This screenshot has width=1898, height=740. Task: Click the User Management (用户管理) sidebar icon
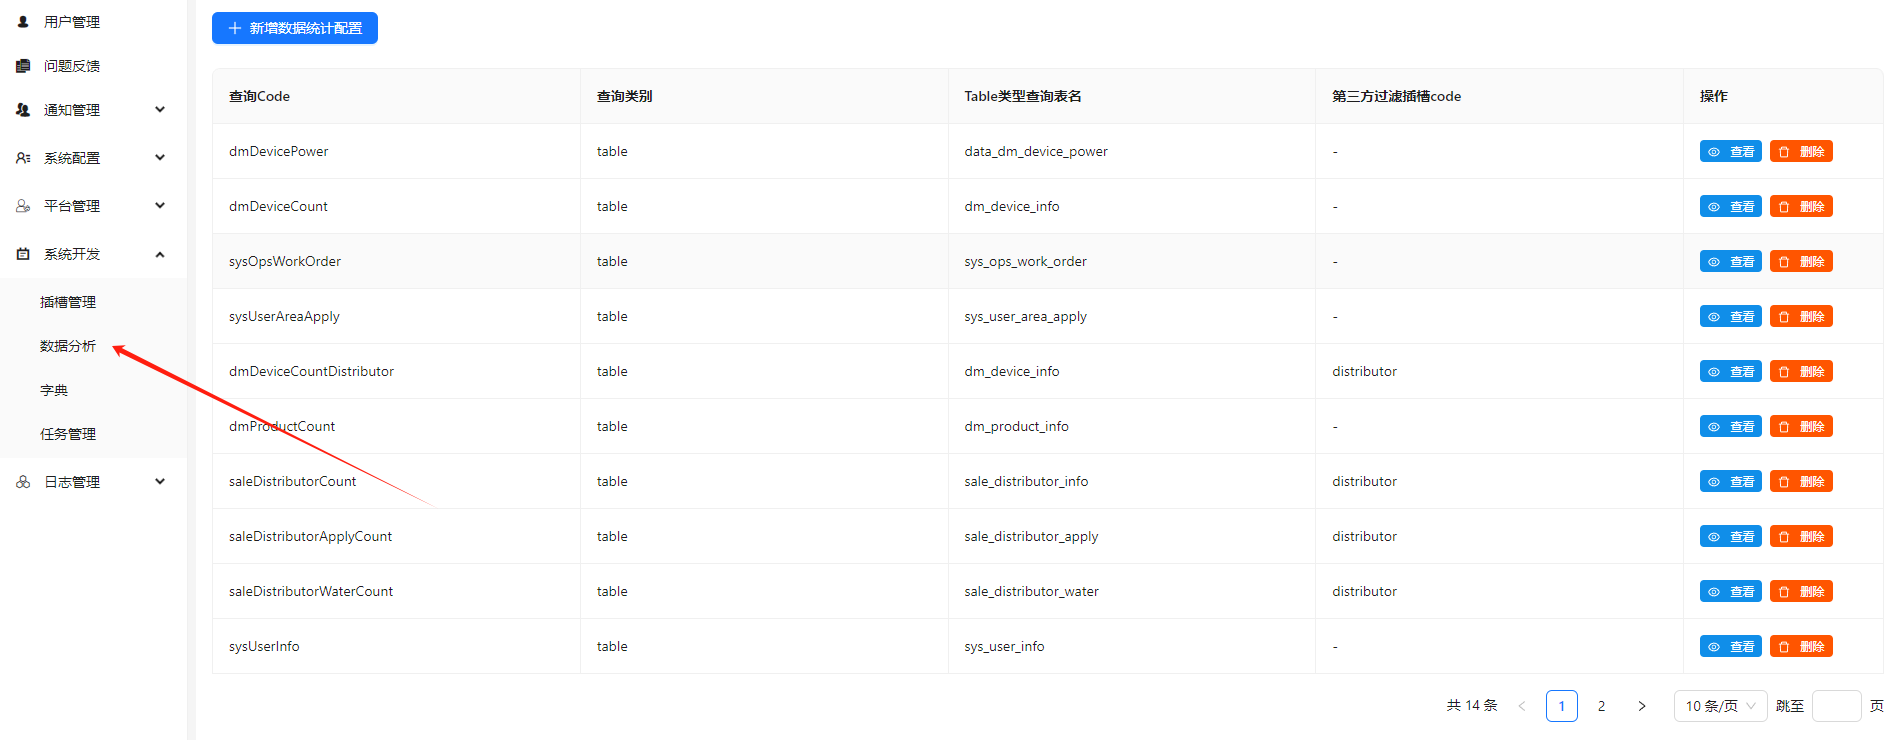(x=23, y=22)
